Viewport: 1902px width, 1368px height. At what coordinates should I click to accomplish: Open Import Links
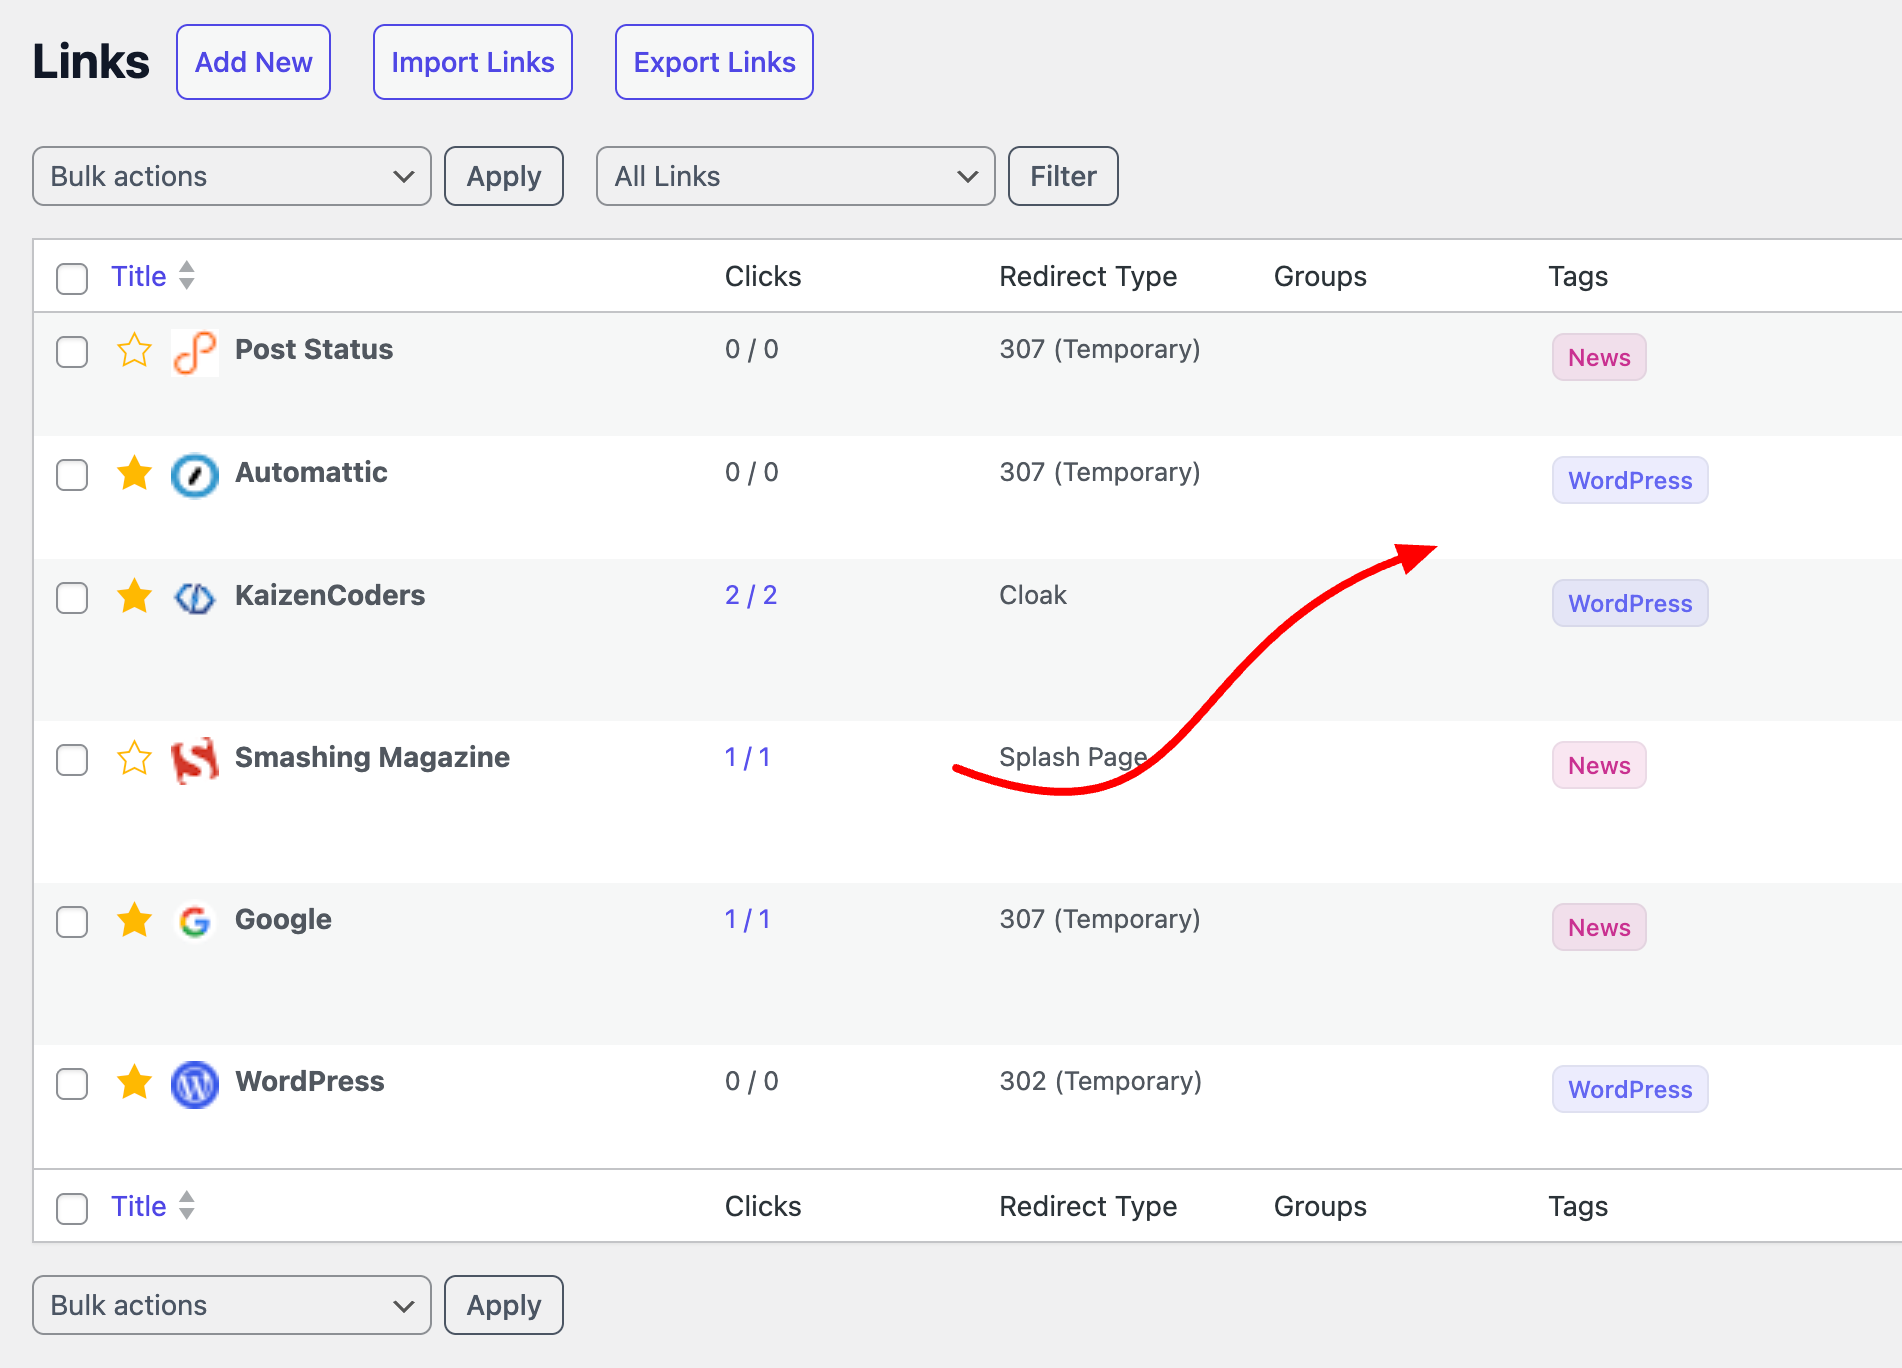point(473,62)
